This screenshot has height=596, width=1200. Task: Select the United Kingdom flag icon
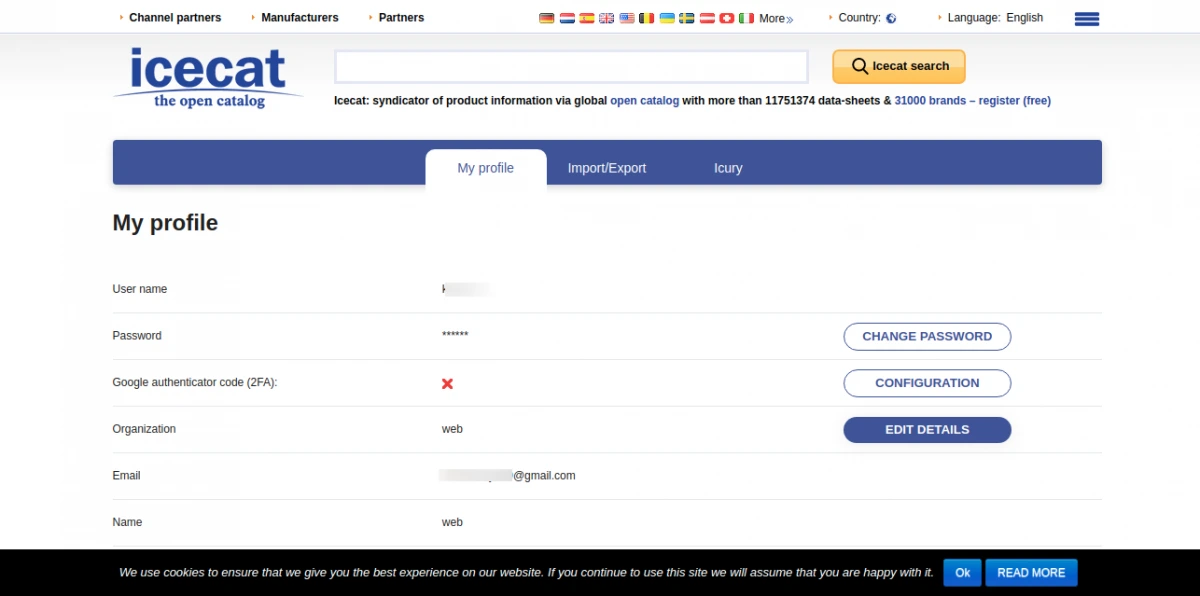point(606,18)
